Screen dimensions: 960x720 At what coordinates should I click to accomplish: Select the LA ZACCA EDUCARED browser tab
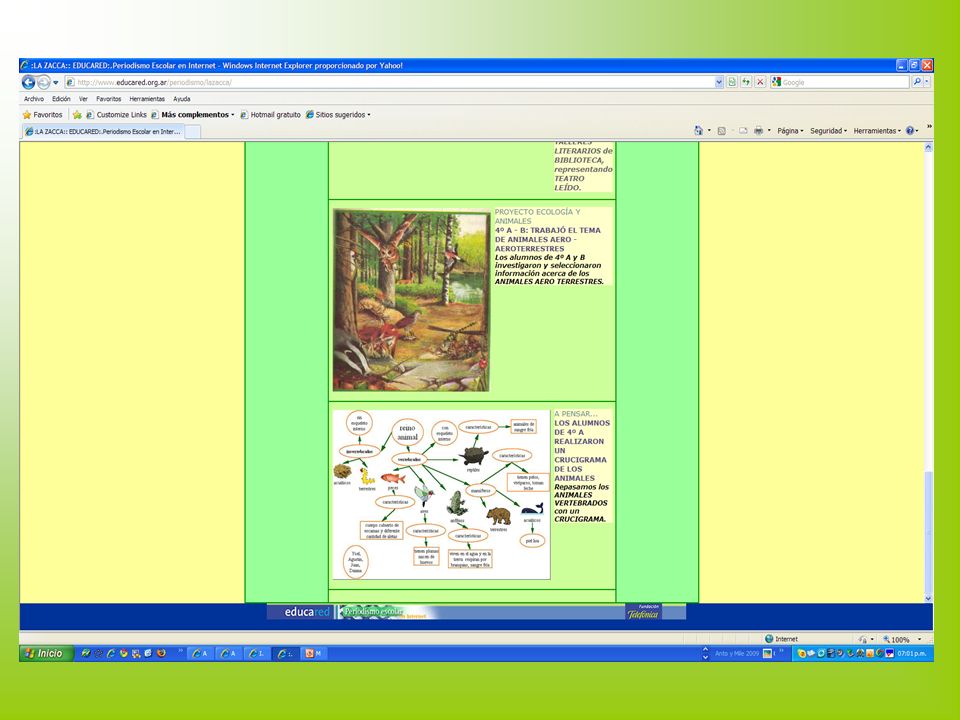point(102,131)
